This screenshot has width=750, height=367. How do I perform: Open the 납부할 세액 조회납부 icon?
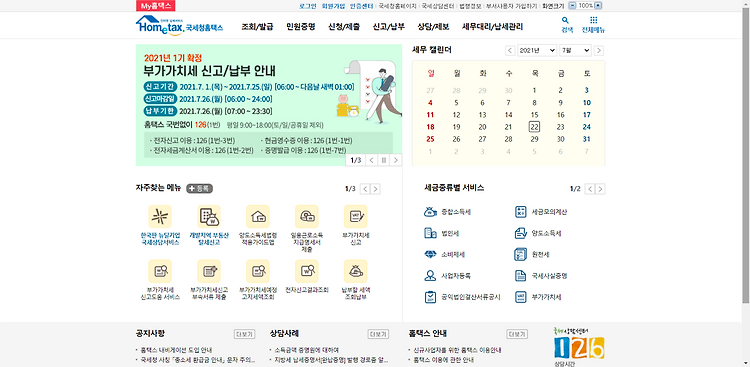tap(356, 271)
